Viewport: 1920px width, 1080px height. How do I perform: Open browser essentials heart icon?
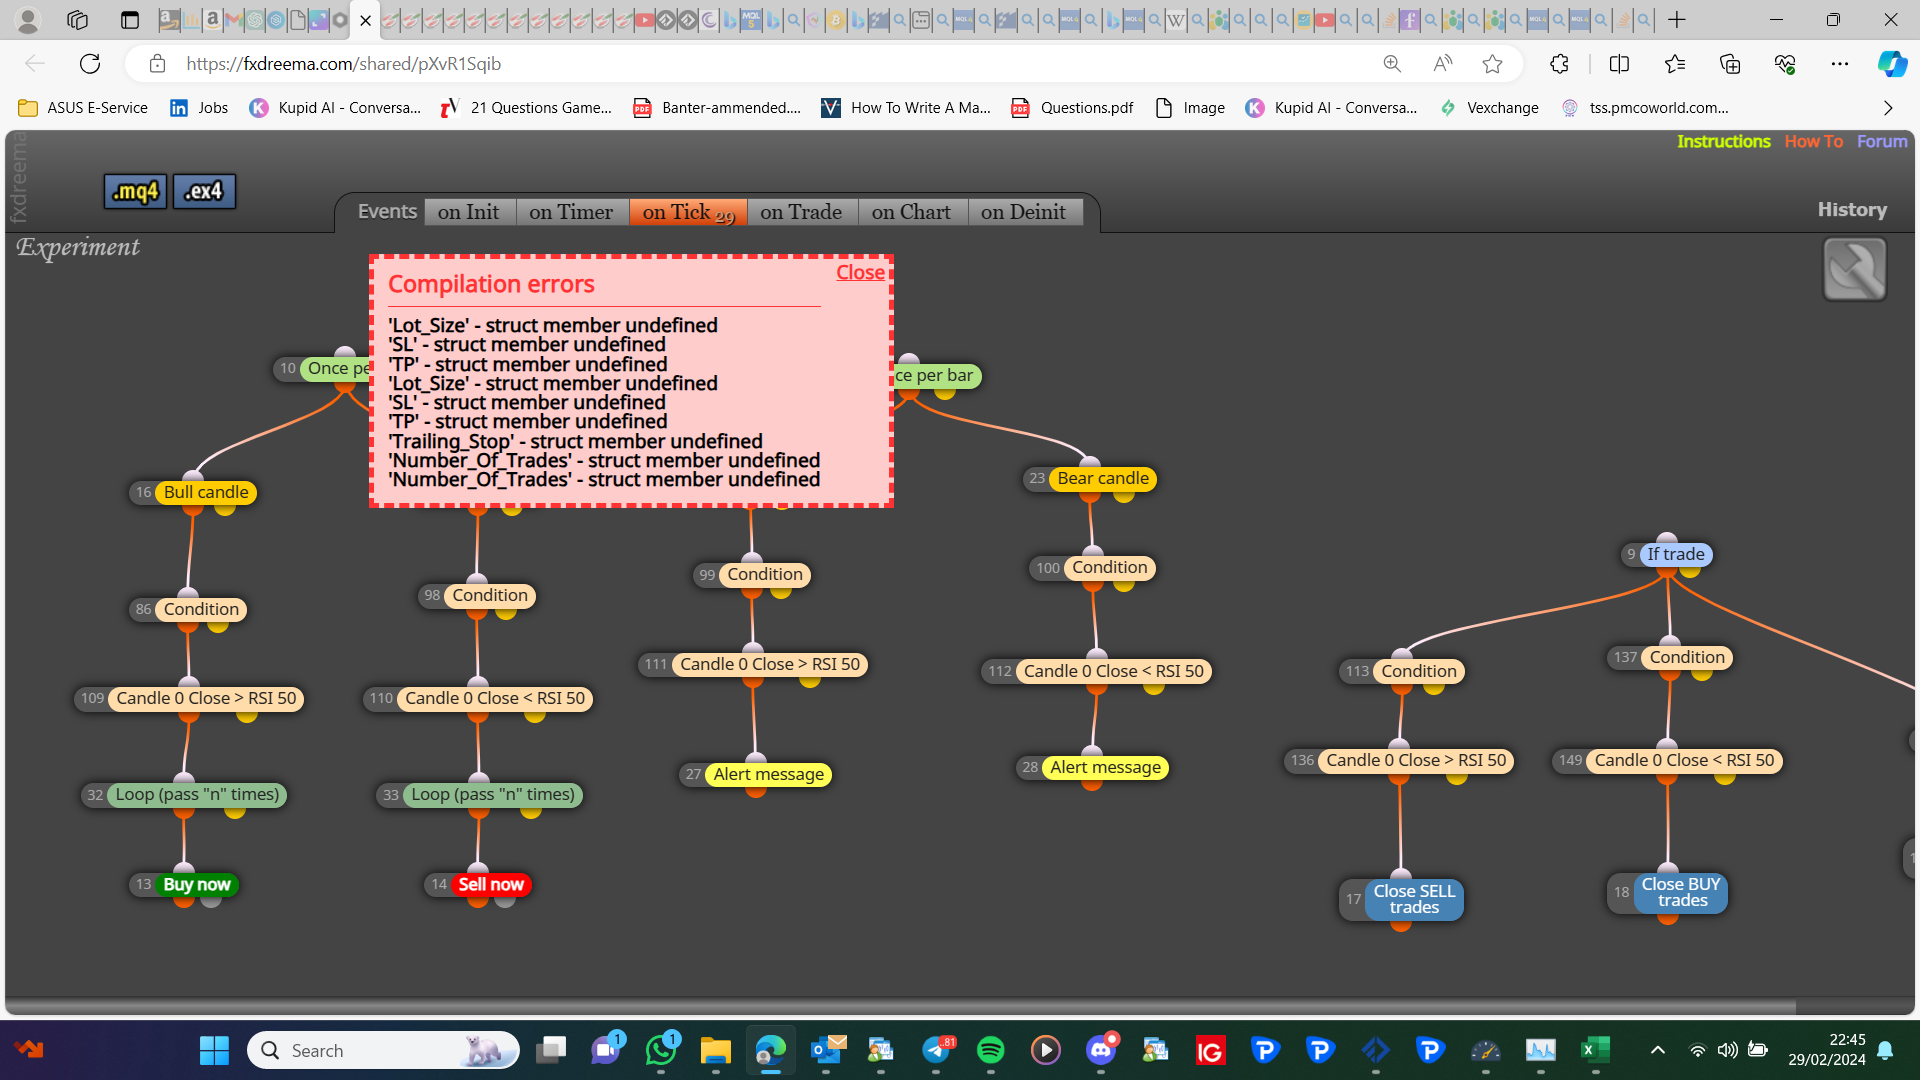[x=1785, y=64]
